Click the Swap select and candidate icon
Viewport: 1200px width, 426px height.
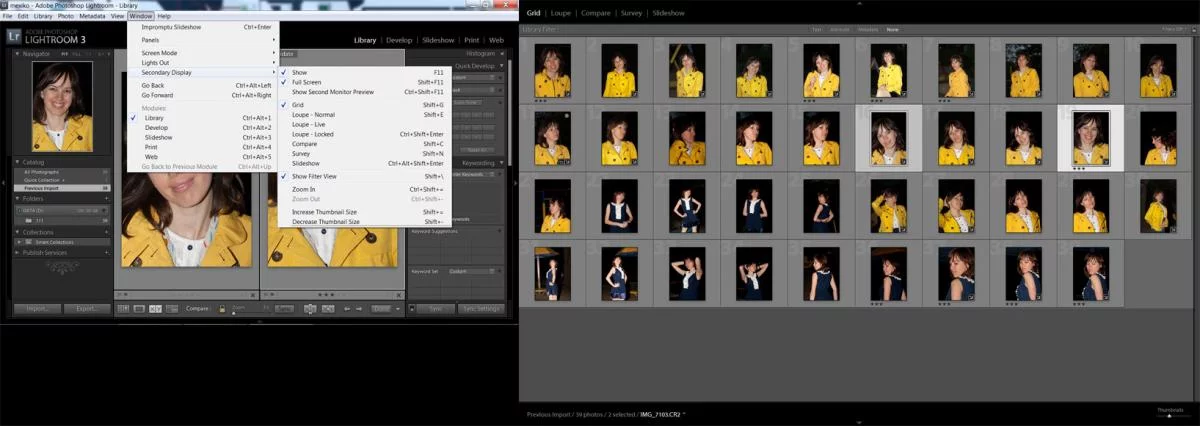(x=310, y=309)
